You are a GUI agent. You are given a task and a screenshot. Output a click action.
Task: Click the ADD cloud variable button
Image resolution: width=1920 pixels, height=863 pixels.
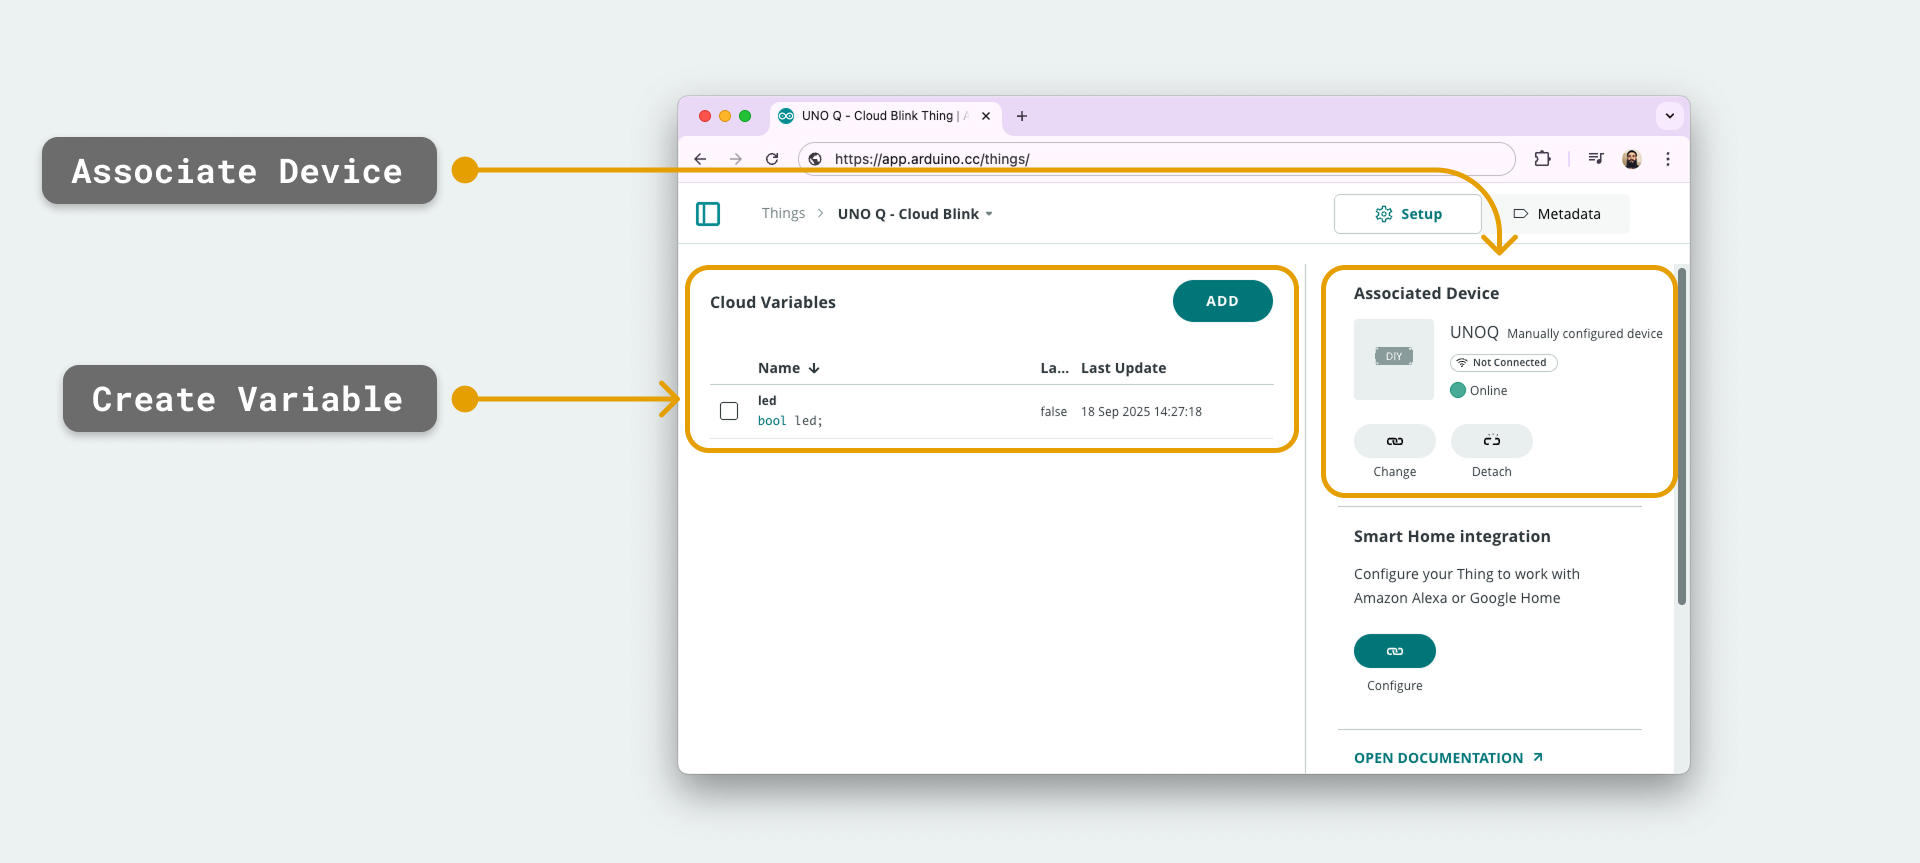pyautogui.click(x=1222, y=301)
